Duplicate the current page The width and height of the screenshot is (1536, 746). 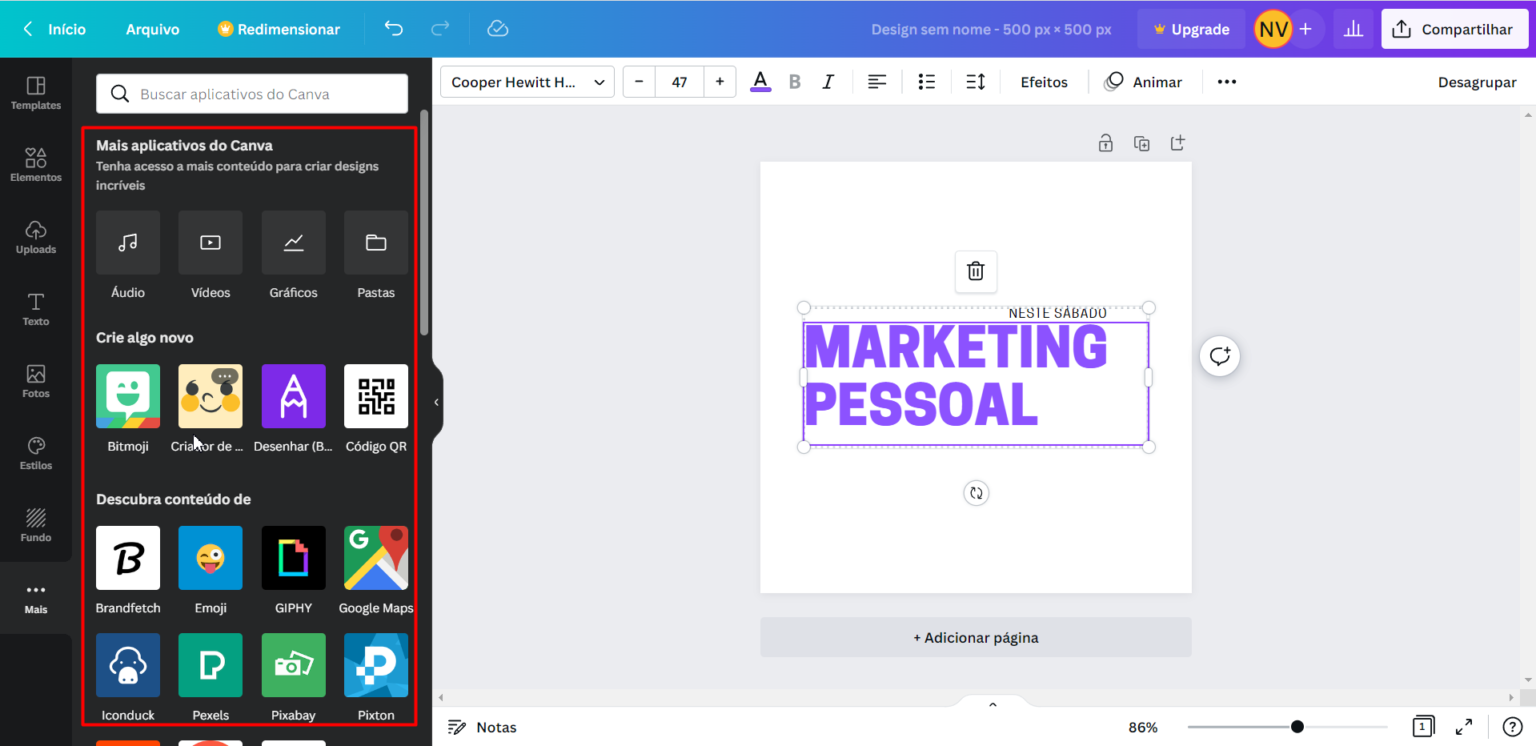pyautogui.click(x=1141, y=143)
